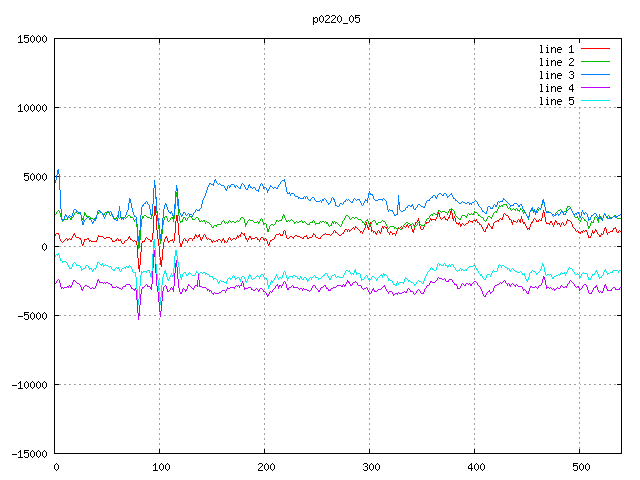The image size is (640, 480).
Task: Click the 5000 y-axis tick label
Action: pyautogui.click(x=35, y=177)
